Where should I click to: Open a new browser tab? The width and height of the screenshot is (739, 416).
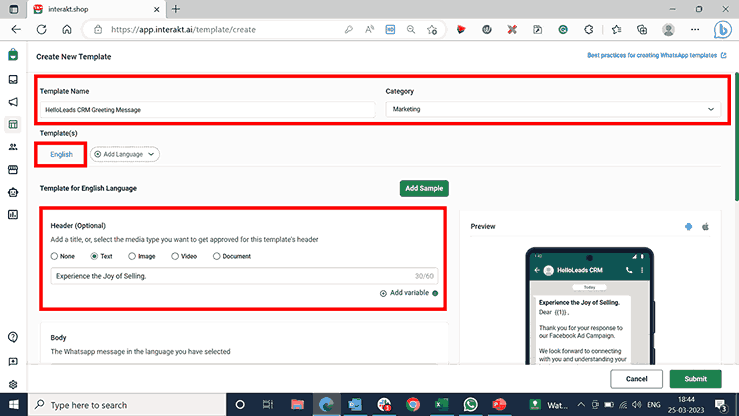pyautogui.click(x=176, y=9)
